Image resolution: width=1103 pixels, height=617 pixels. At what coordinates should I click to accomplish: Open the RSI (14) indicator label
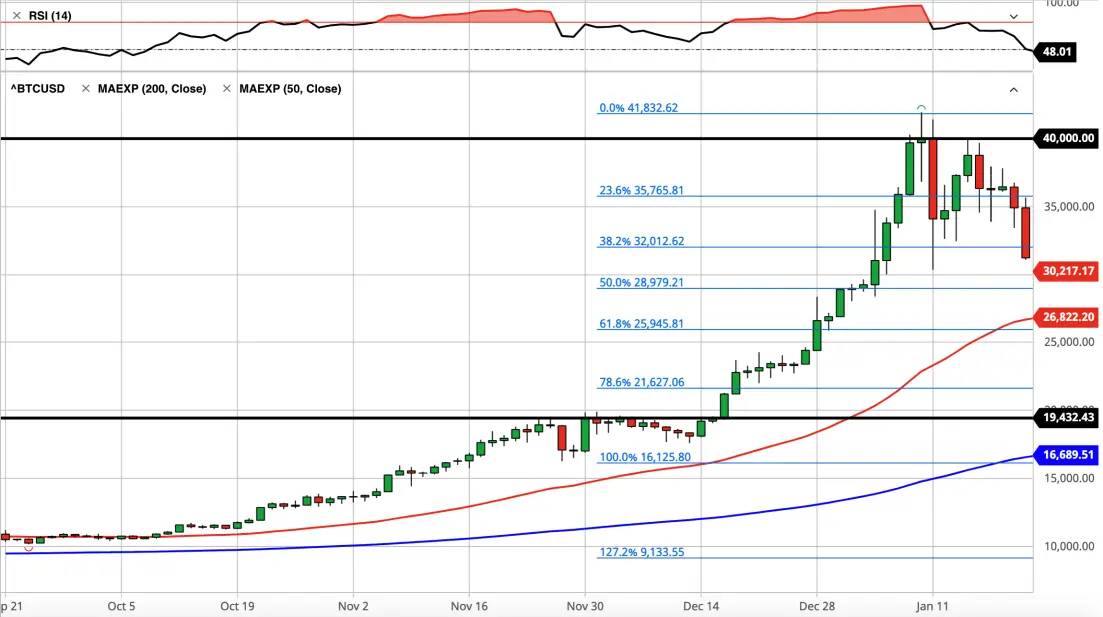tap(50, 15)
